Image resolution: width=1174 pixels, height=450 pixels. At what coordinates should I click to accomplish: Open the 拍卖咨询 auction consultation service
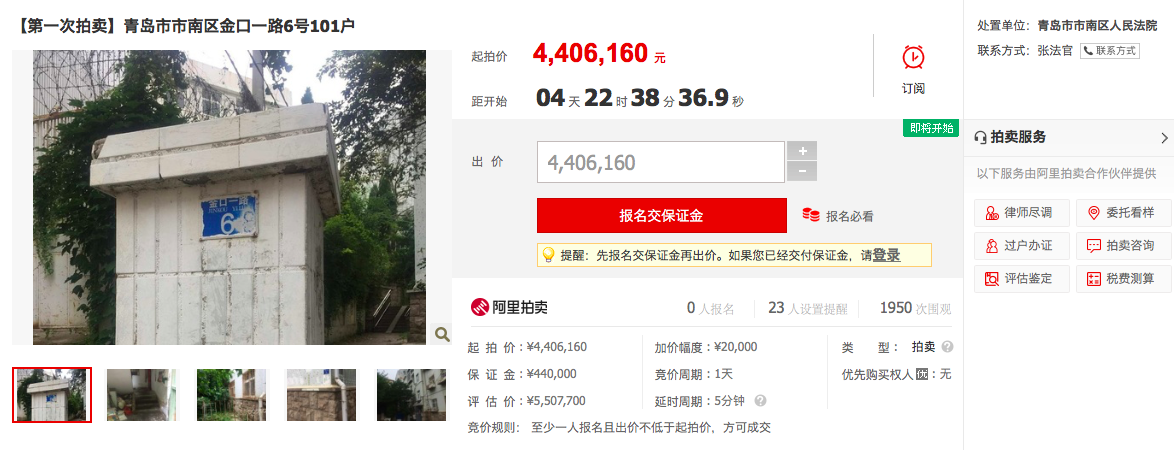[1123, 246]
